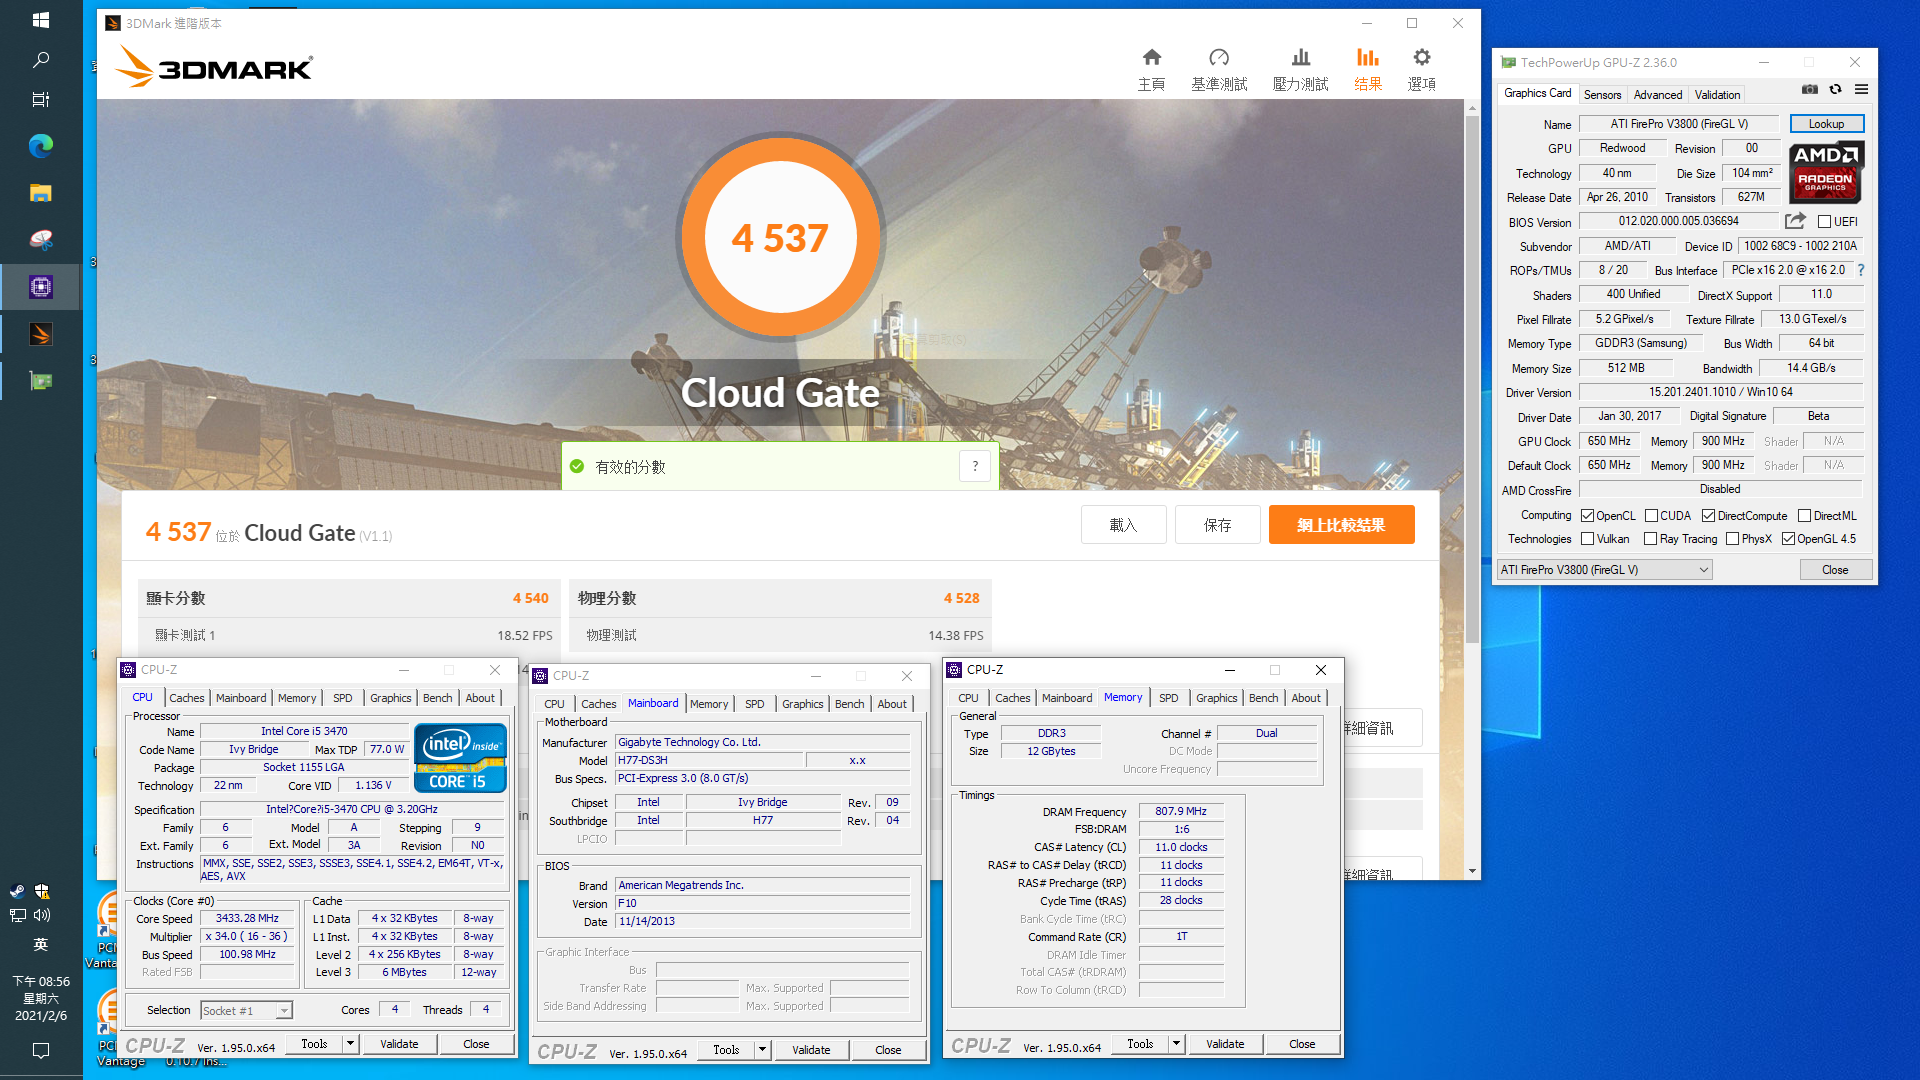Viewport: 1920px width, 1080px height.
Task: Click the network tray icon
Action: click(x=17, y=915)
